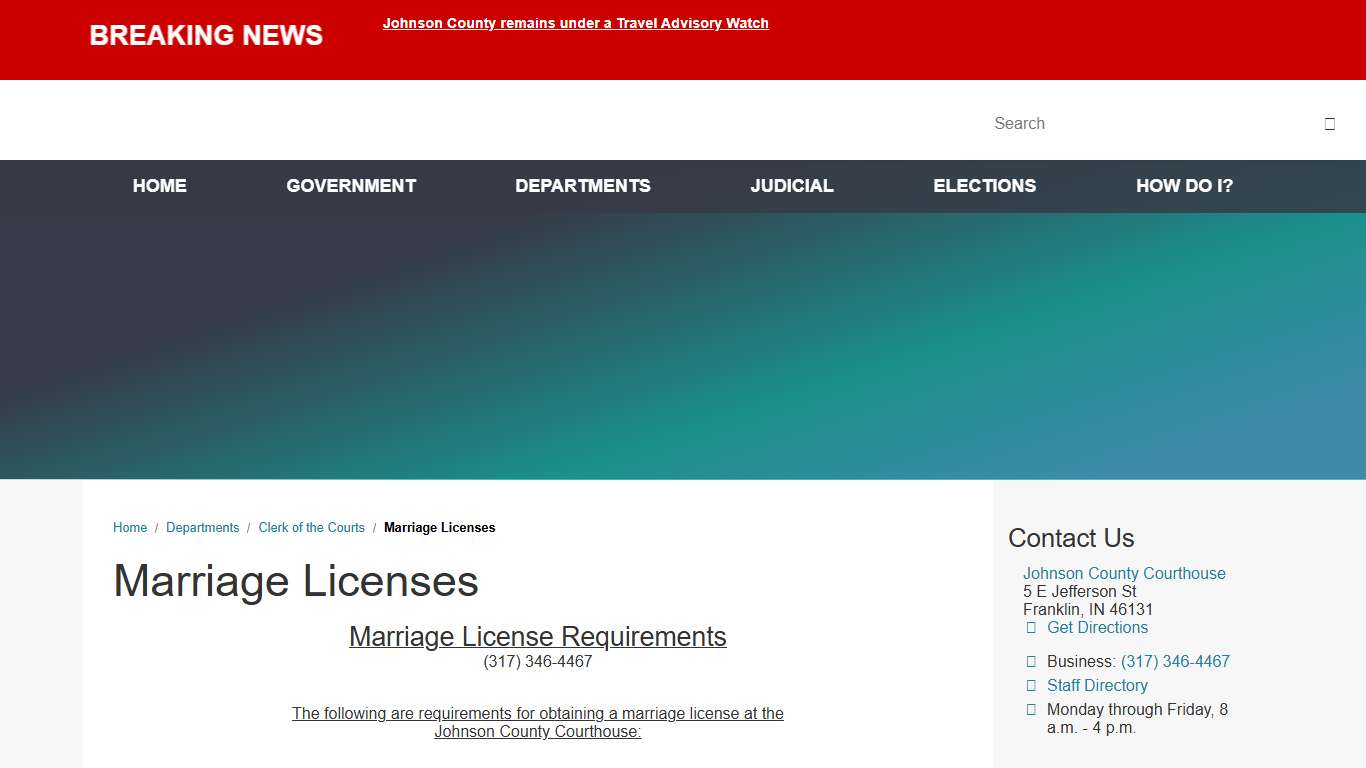Click the search magnifying glass icon
Image resolution: width=1366 pixels, height=768 pixels.
pyautogui.click(x=1330, y=123)
